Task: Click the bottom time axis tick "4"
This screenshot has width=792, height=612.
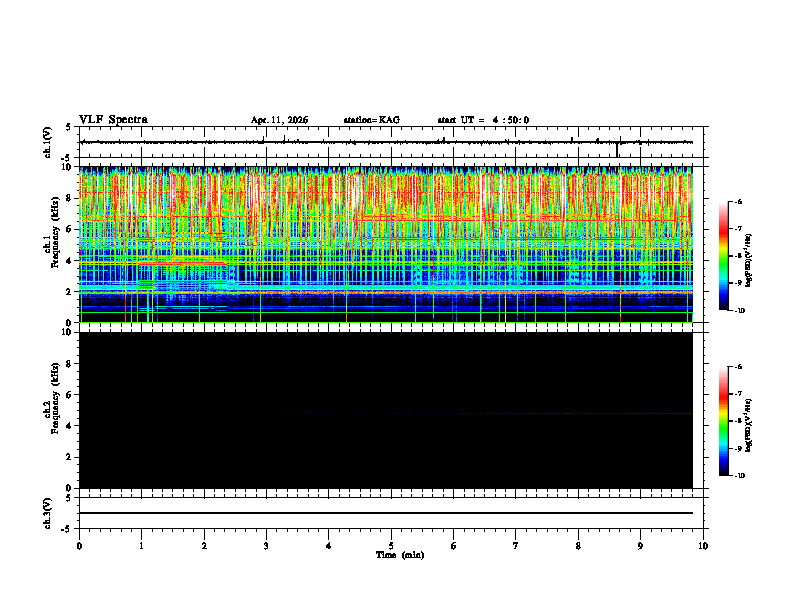Action: coord(329,546)
